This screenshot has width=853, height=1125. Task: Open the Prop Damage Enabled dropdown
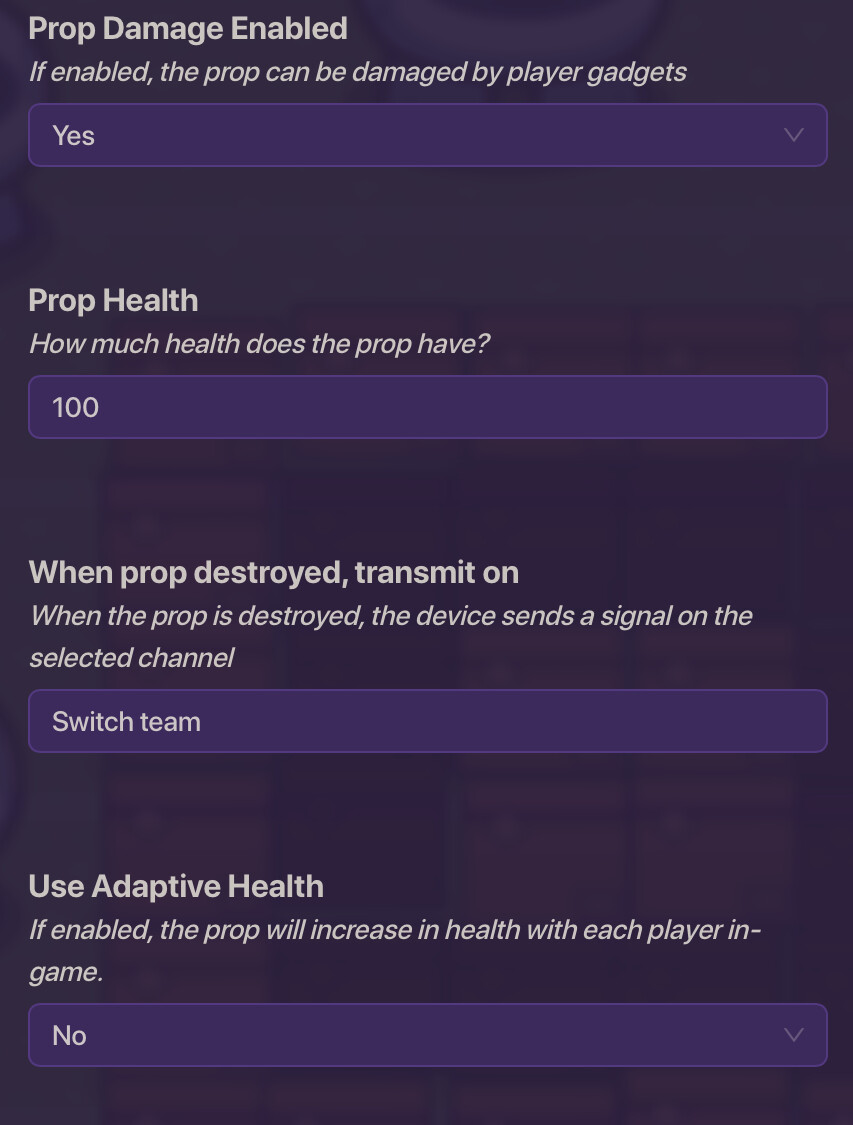coord(427,135)
